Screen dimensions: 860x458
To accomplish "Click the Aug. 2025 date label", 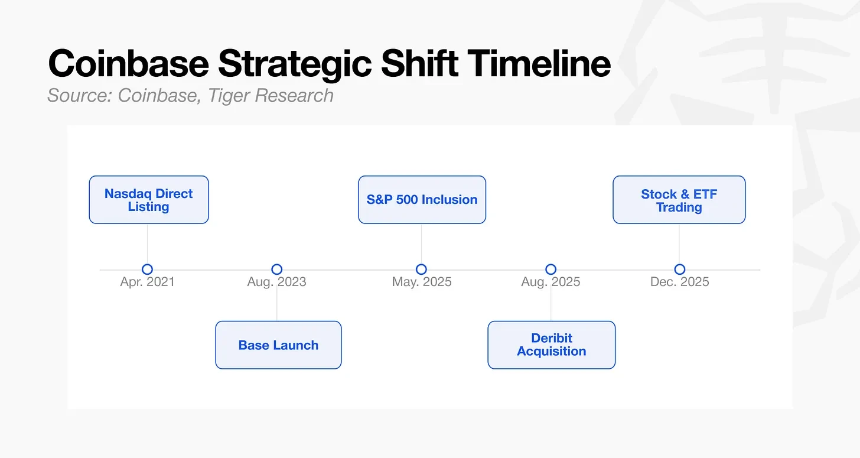I will tap(551, 282).
